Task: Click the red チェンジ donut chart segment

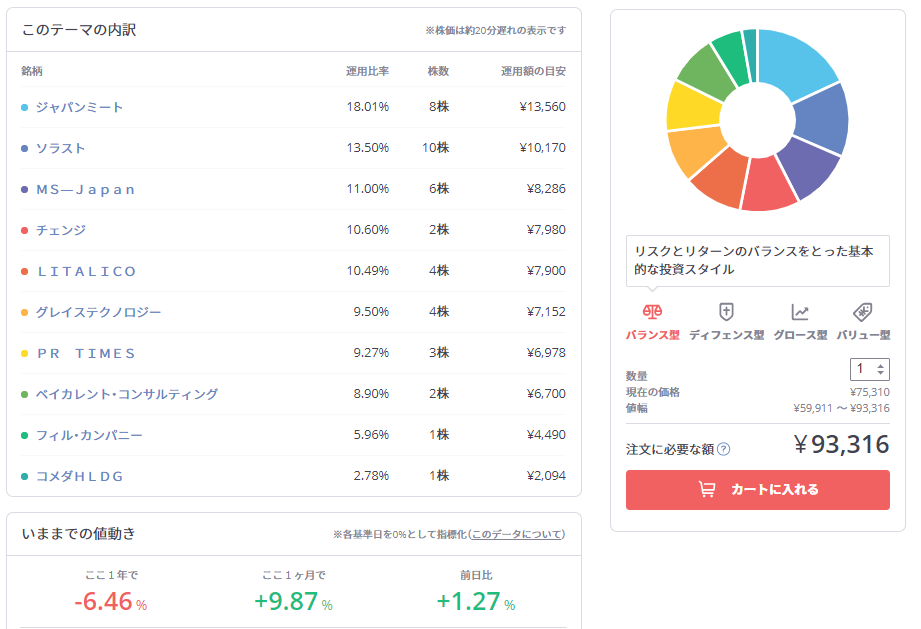Action: point(768,185)
